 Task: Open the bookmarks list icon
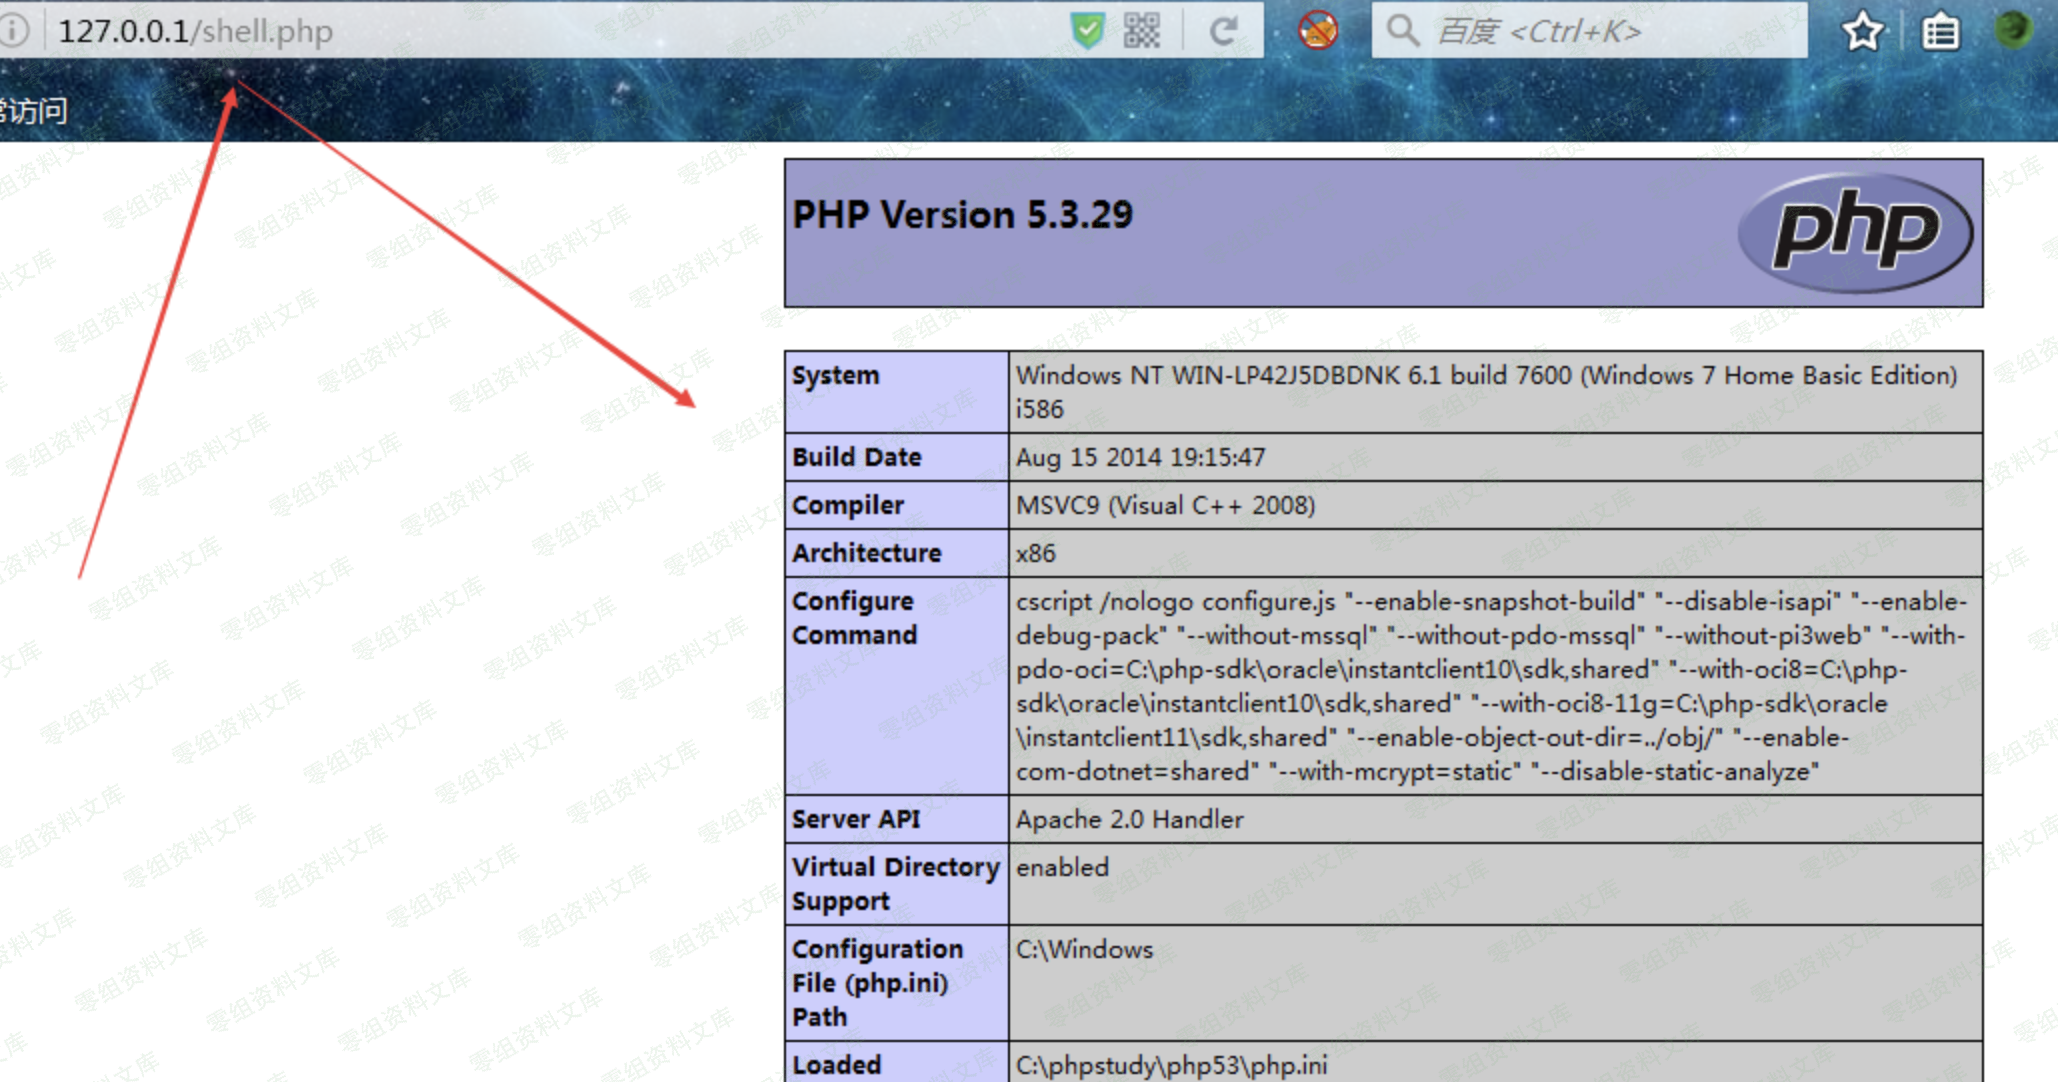pos(1940,31)
